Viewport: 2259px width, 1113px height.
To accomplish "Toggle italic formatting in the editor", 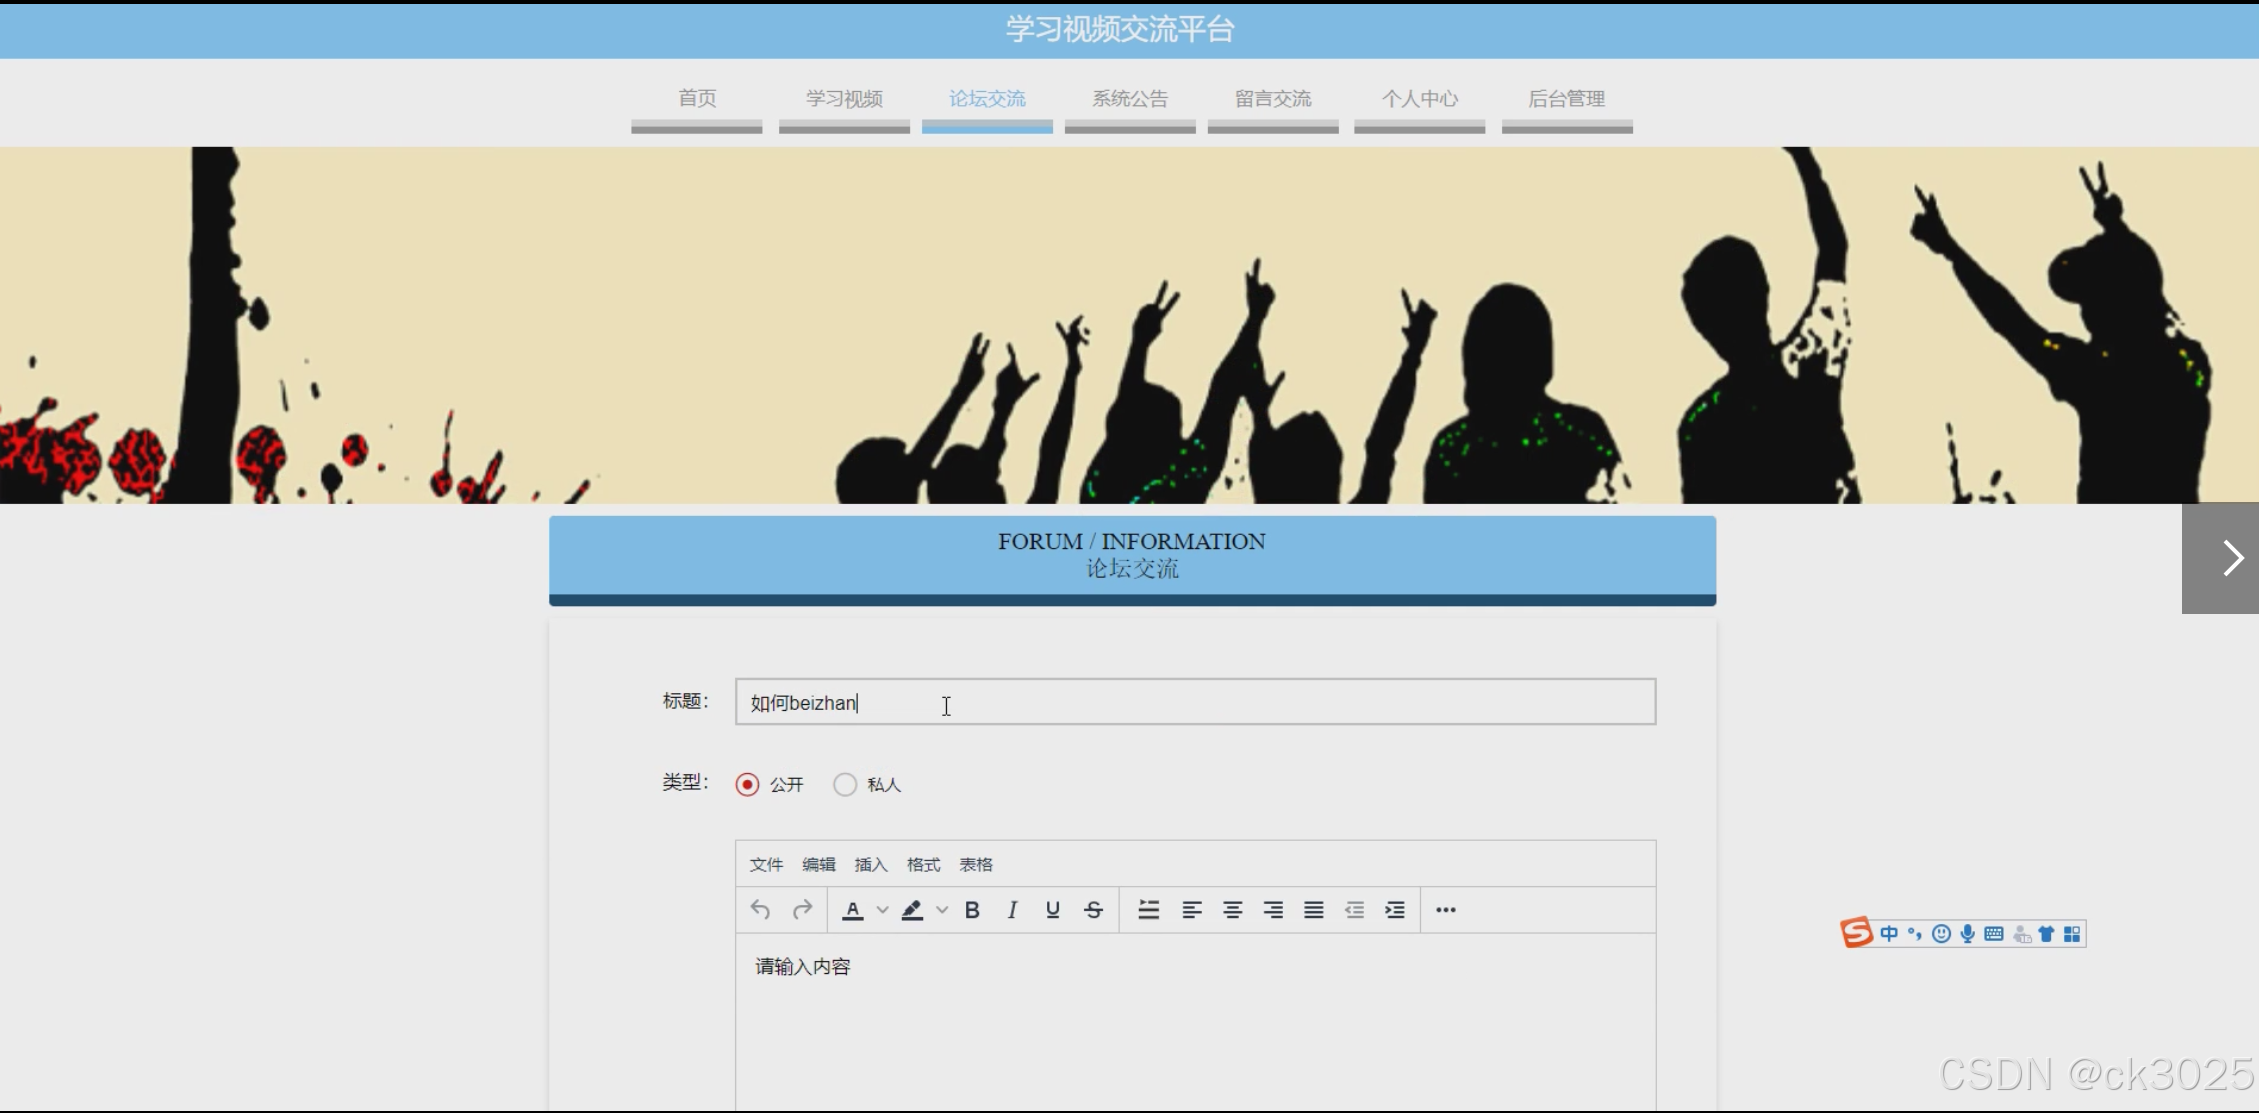I will click(x=1012, y=910).
